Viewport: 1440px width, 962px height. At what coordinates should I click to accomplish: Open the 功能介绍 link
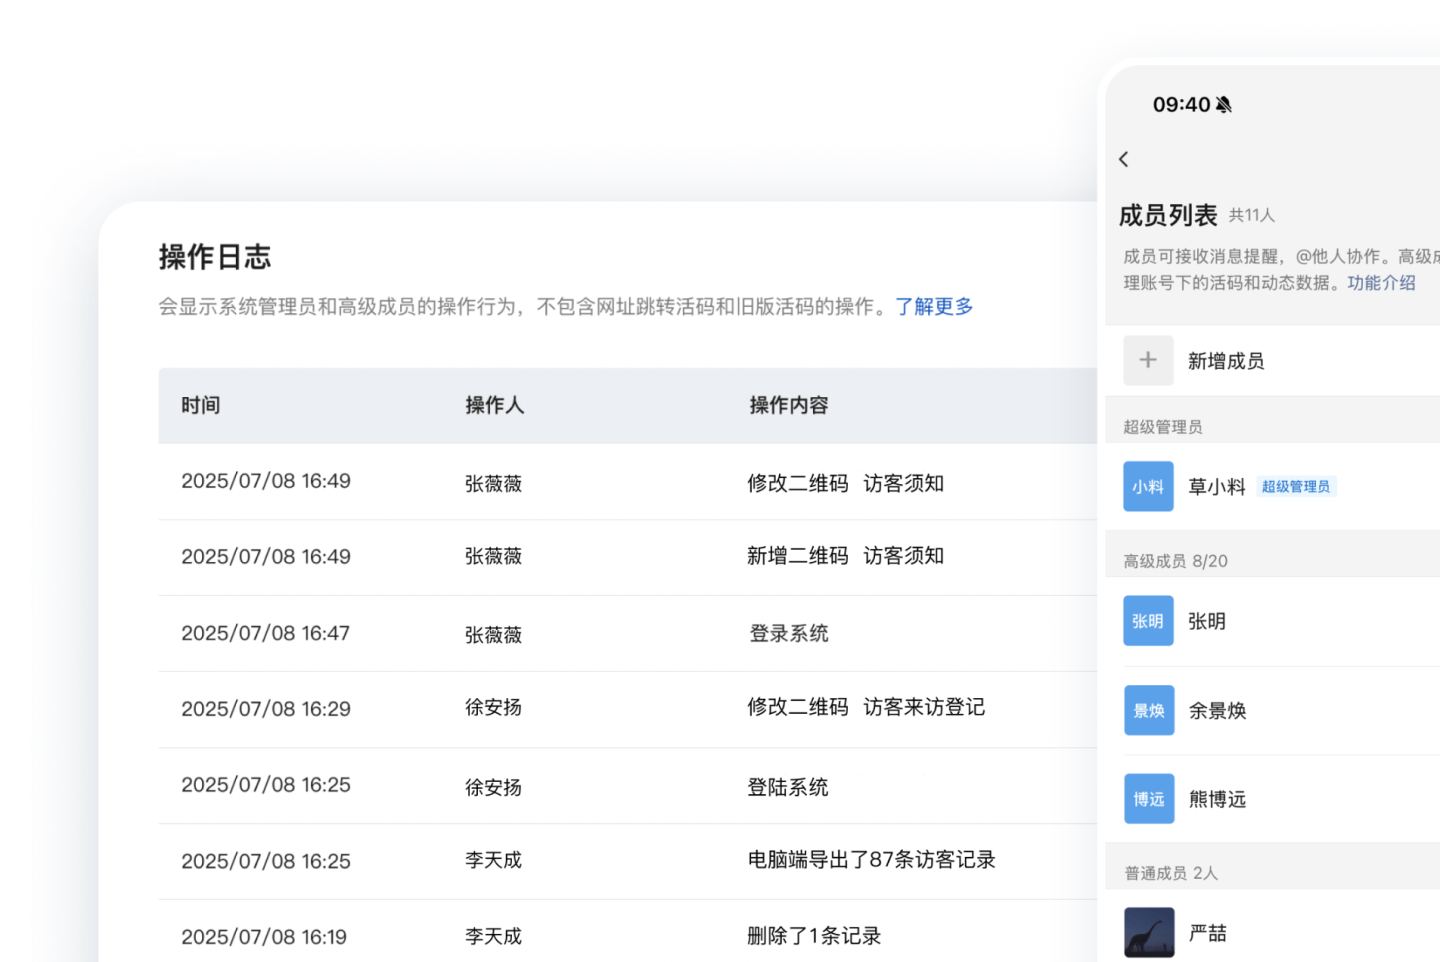point(1381,283)
